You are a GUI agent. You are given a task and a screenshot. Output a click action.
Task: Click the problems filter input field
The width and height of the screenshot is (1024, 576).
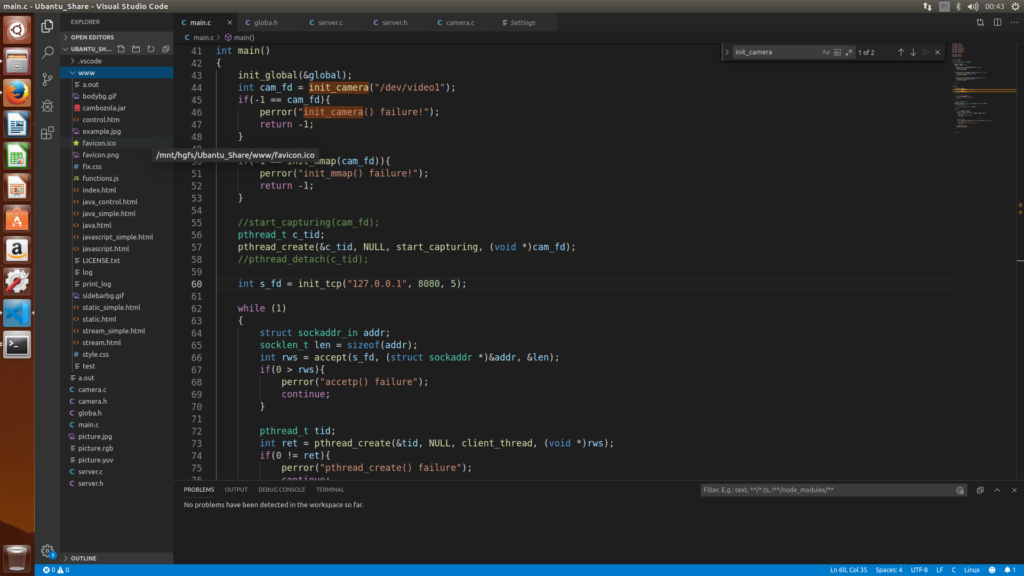[x=825, y=490]
